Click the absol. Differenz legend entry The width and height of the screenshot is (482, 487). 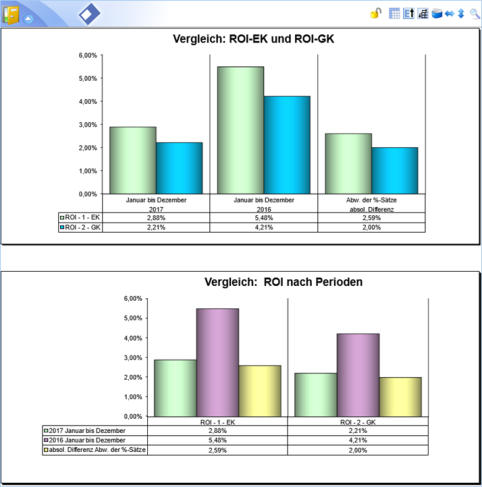pos(95,450)
